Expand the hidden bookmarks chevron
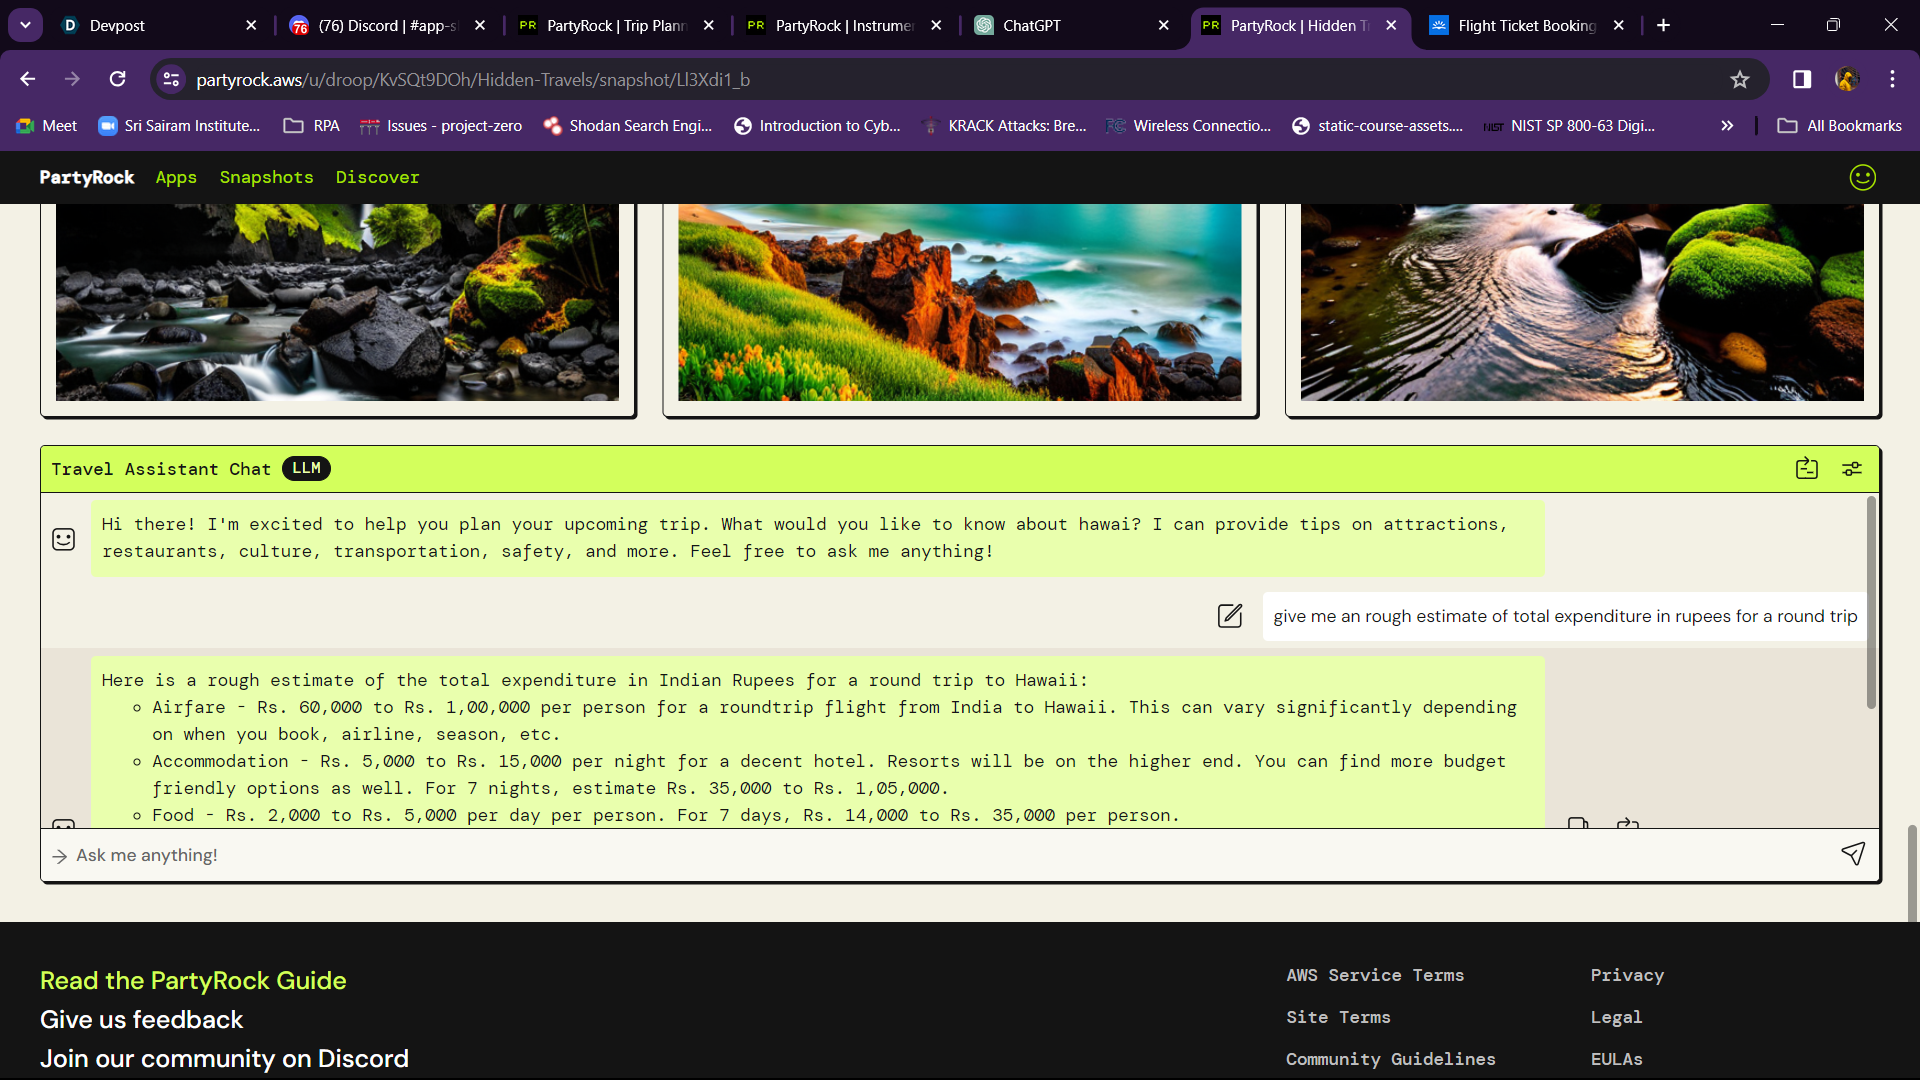Screen dimensions: 1920x1080 [x=1727, y=126]
